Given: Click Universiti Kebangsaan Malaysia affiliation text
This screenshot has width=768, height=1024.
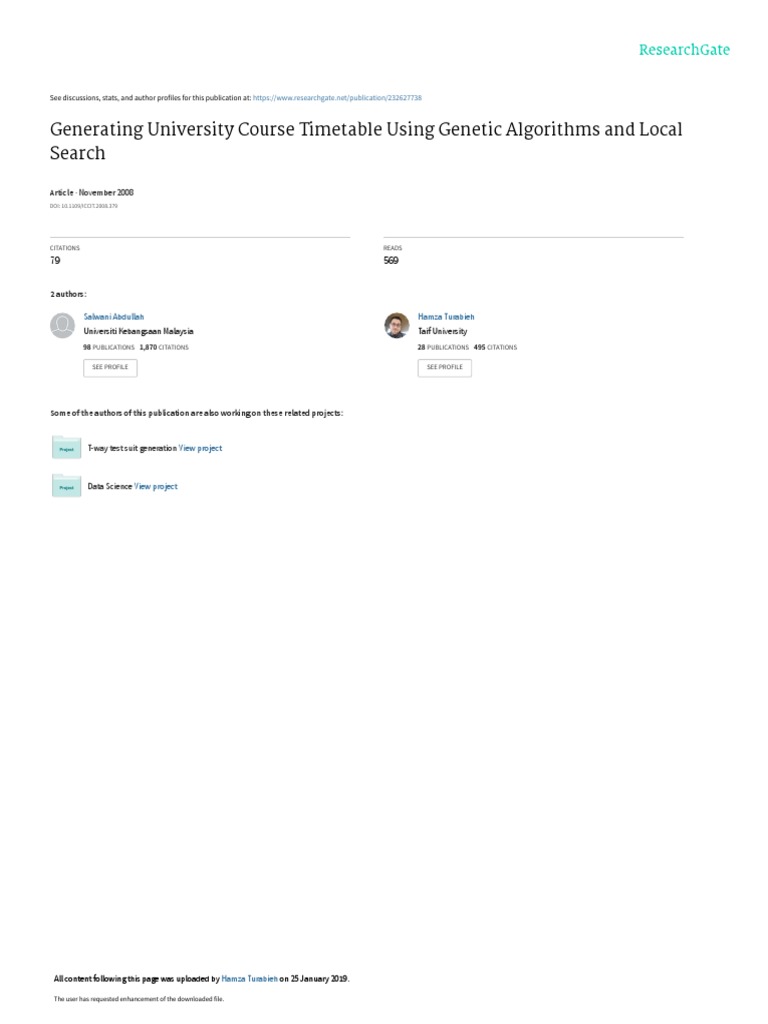Looking at the screenshot, I should (x=138, y=331).
